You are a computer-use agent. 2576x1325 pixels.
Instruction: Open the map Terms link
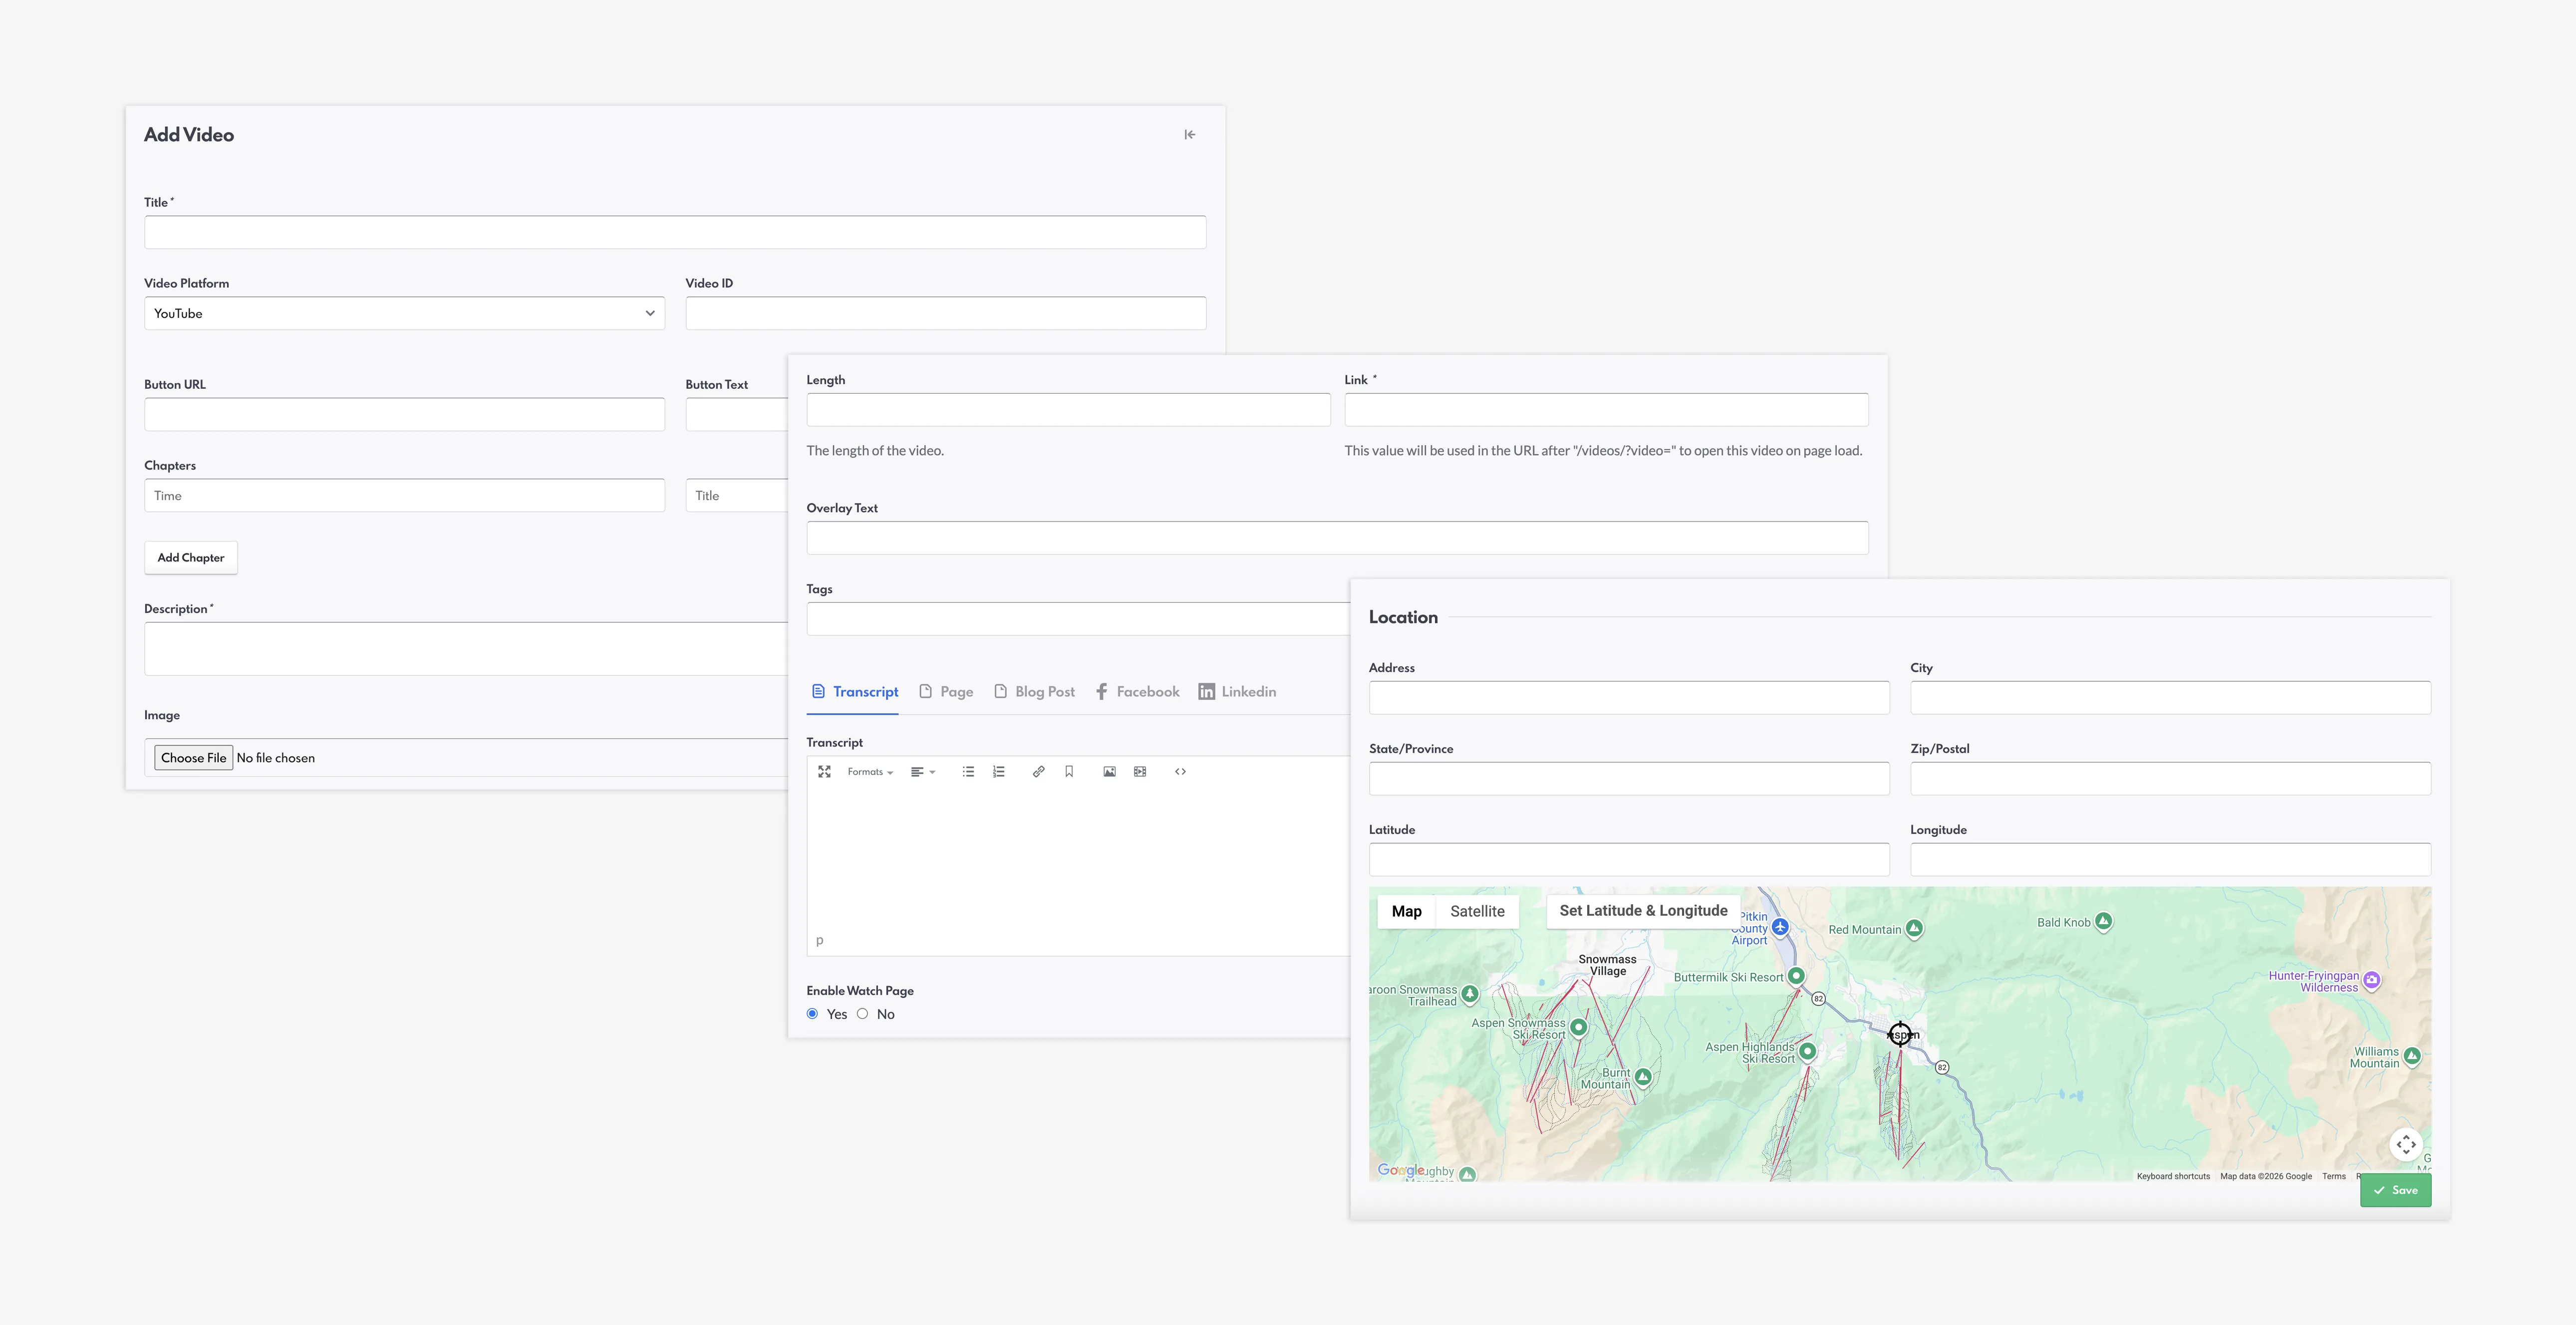[2333, 1176]
